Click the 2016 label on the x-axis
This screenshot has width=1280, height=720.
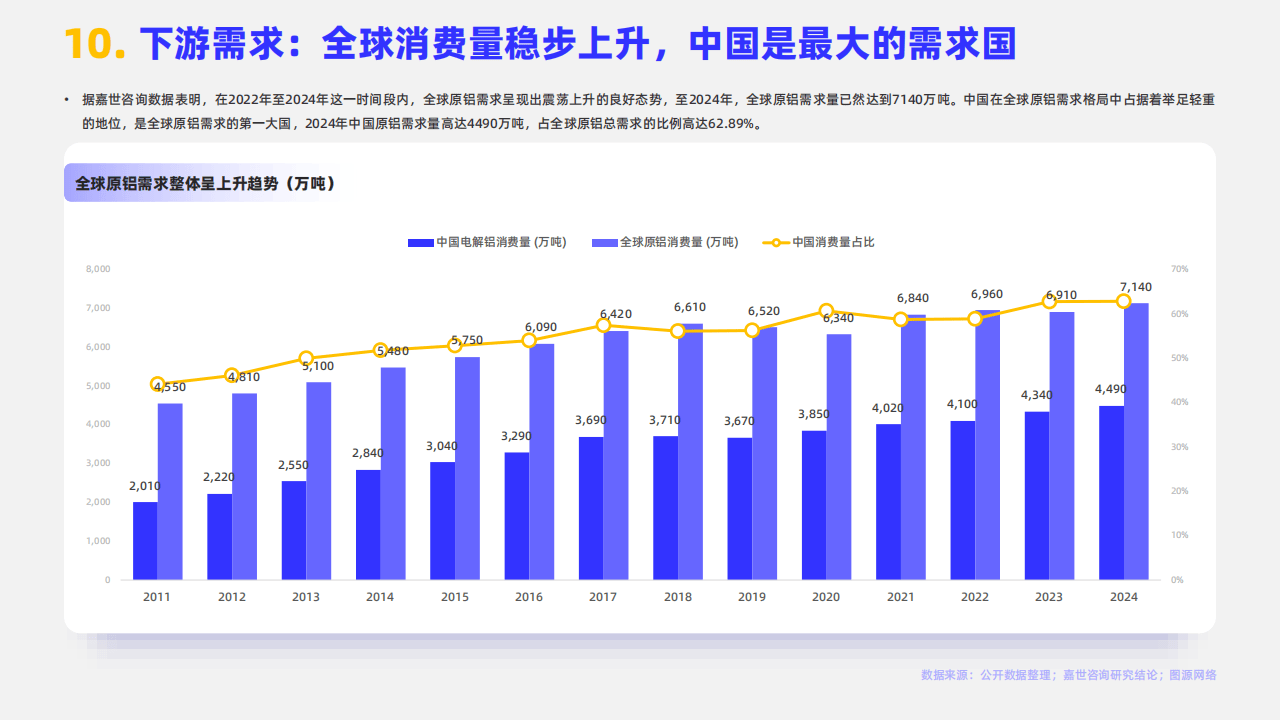coord(529,597)
